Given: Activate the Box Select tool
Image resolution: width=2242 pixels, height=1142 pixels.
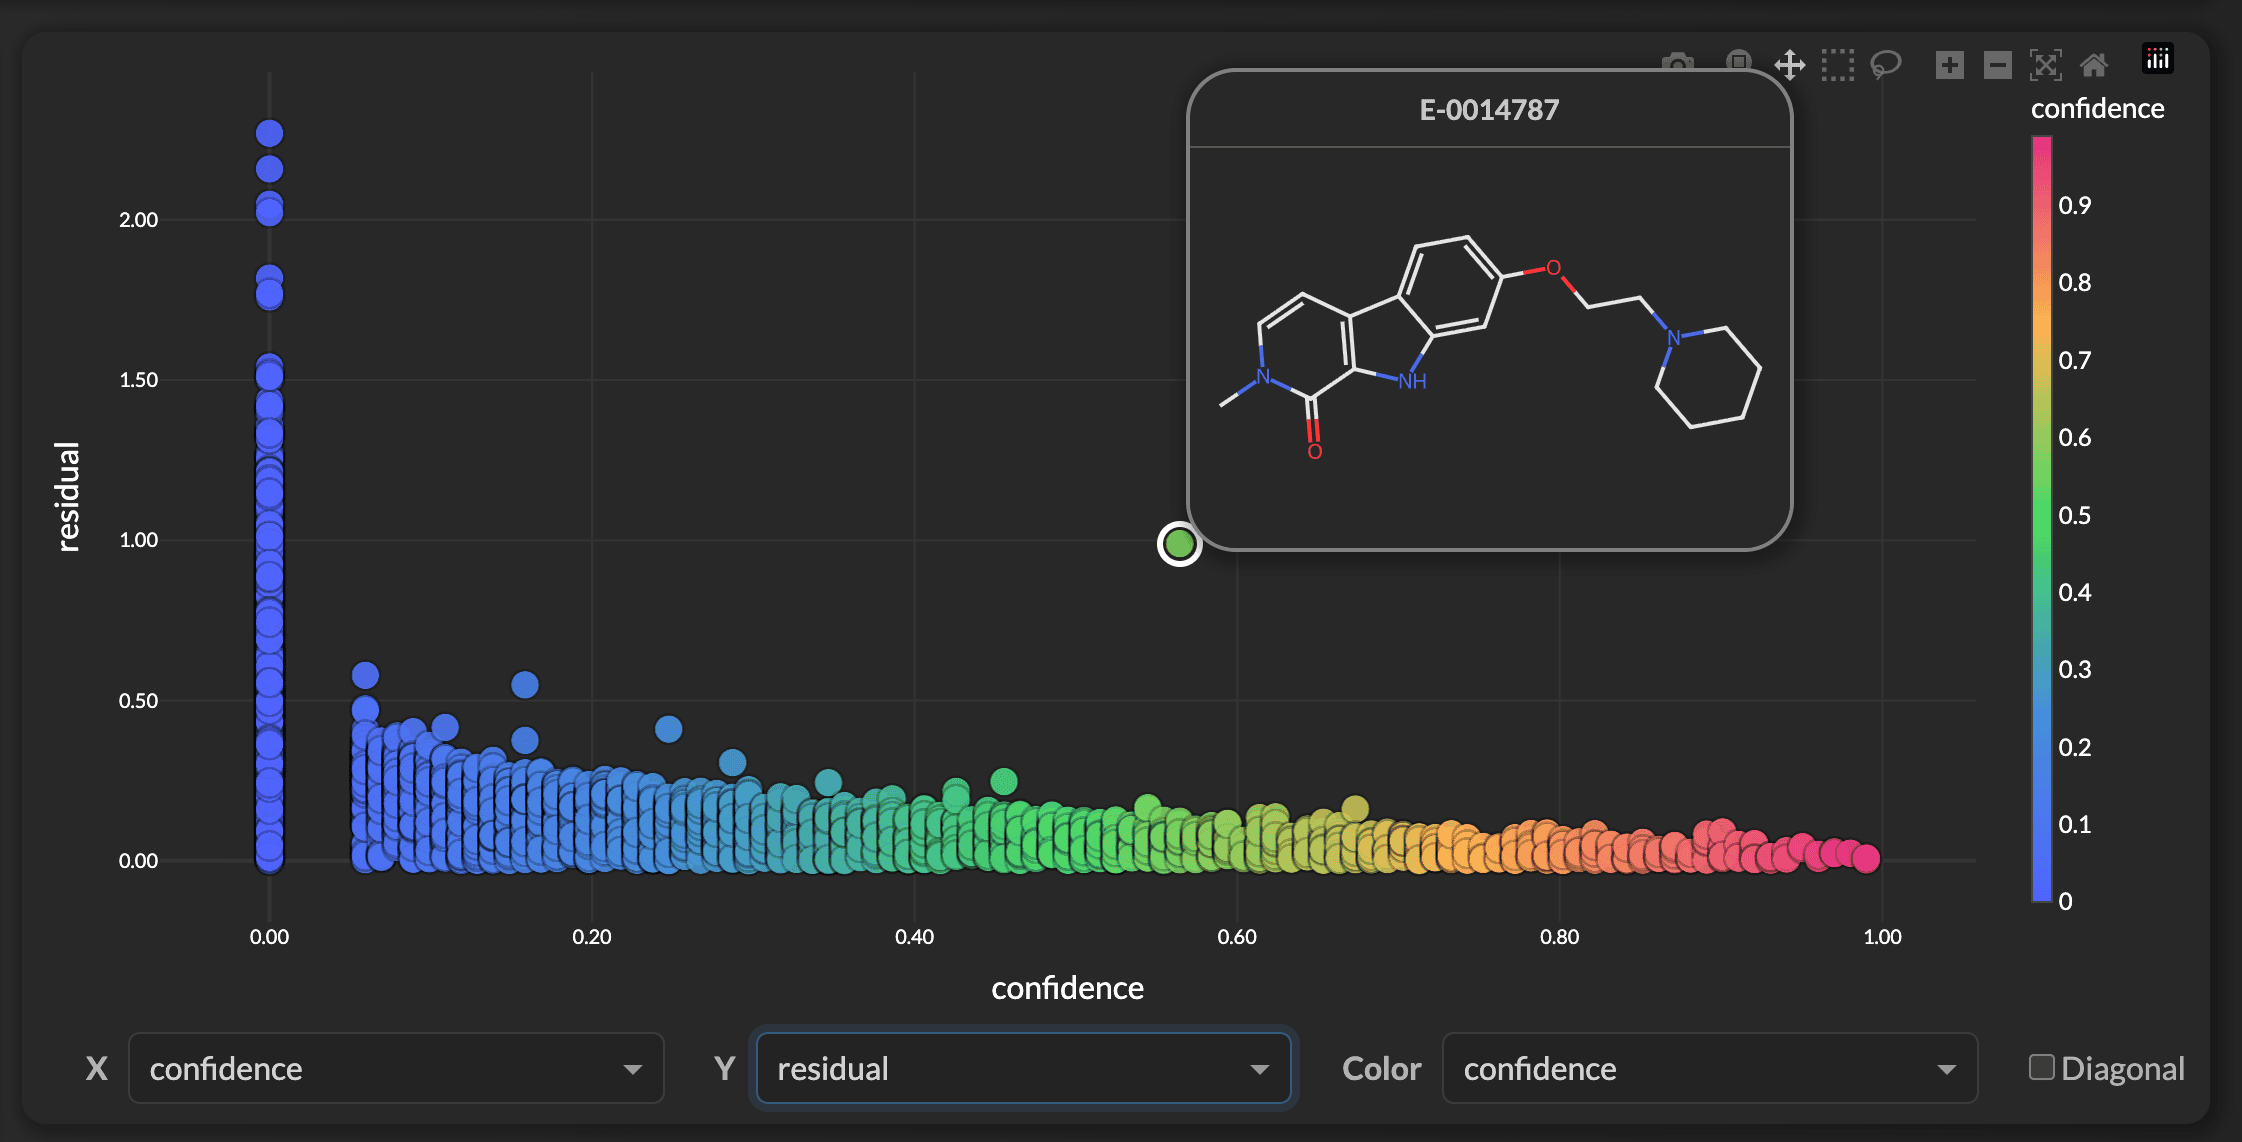Looking at the screenshot, I should 1837,66.
